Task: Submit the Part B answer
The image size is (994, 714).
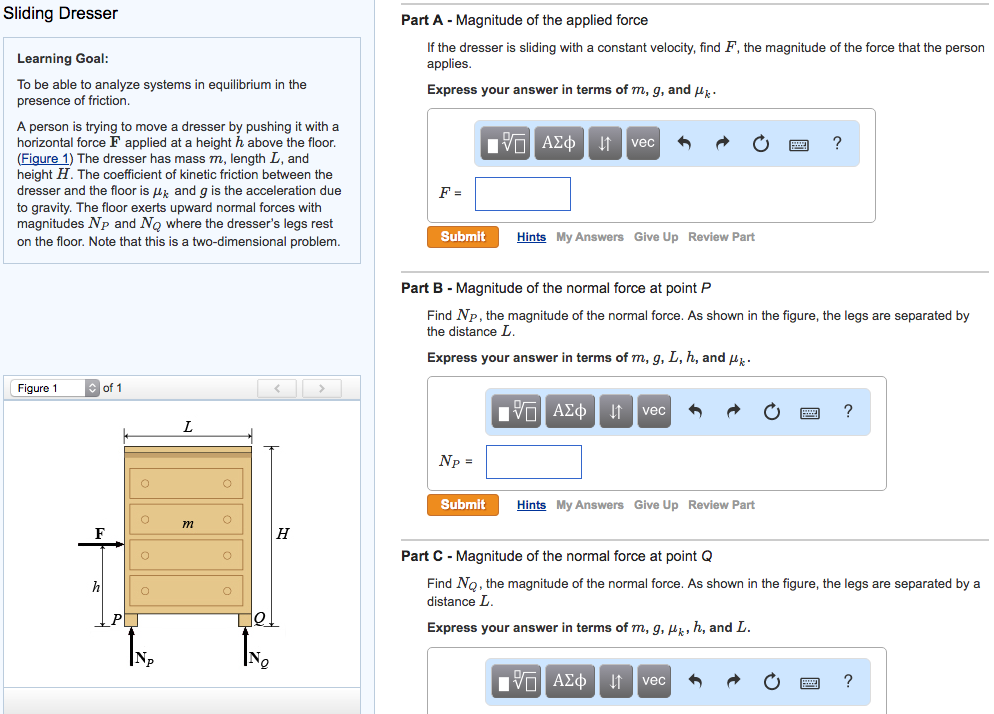Action: [463, 505]
